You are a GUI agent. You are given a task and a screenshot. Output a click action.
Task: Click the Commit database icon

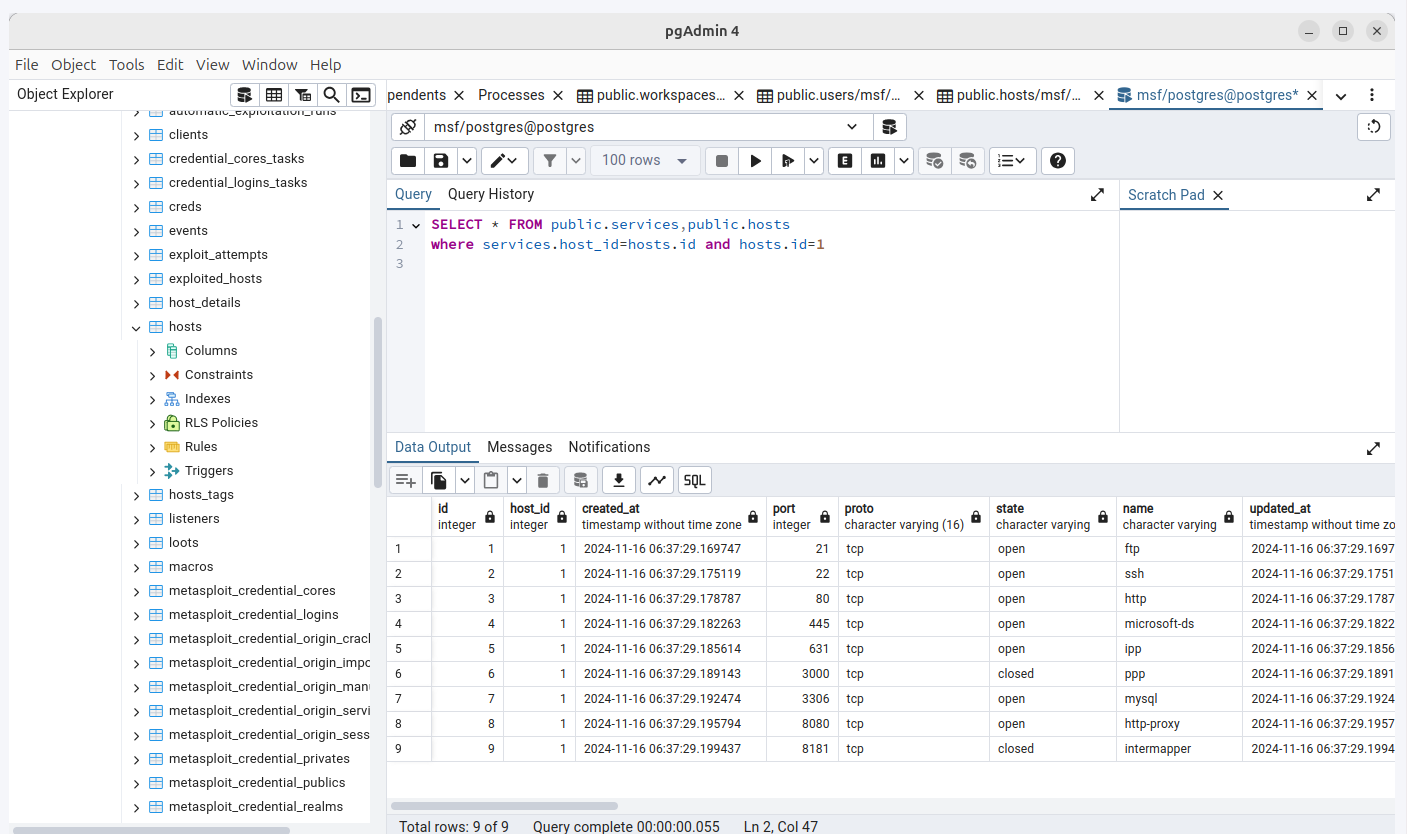coord(934,160)
